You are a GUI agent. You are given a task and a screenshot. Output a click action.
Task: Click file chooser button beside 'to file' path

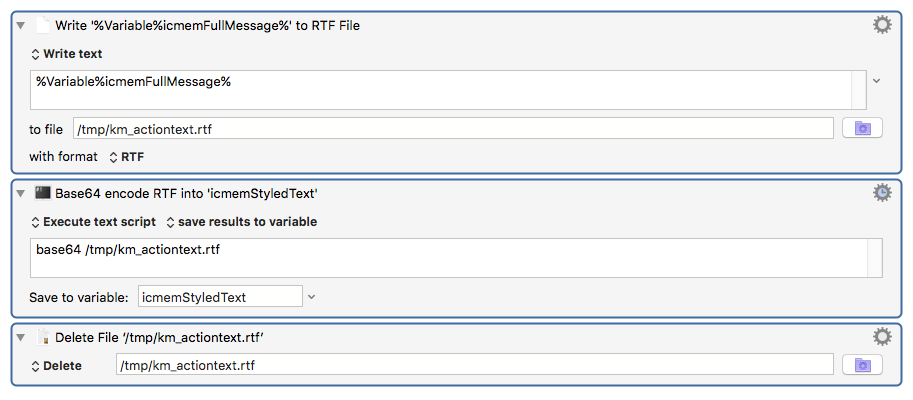pyautogui.click(x=862, y=128)
